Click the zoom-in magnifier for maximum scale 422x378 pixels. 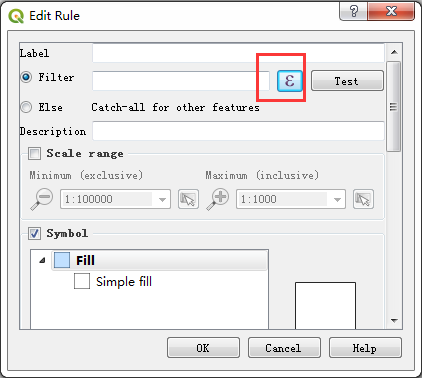click(217, 199)
